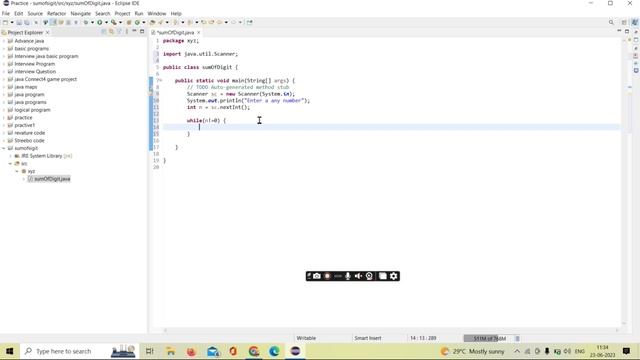640x360 pixels.
Task: Open File Explorer from the taskbar
Action: [x=171, y=351]
